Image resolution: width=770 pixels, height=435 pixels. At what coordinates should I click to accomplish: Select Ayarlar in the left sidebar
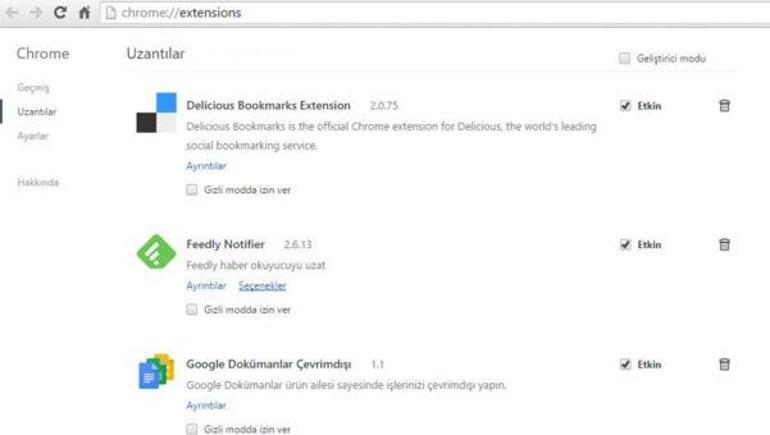pyautogui.click(x=33, y=136)
